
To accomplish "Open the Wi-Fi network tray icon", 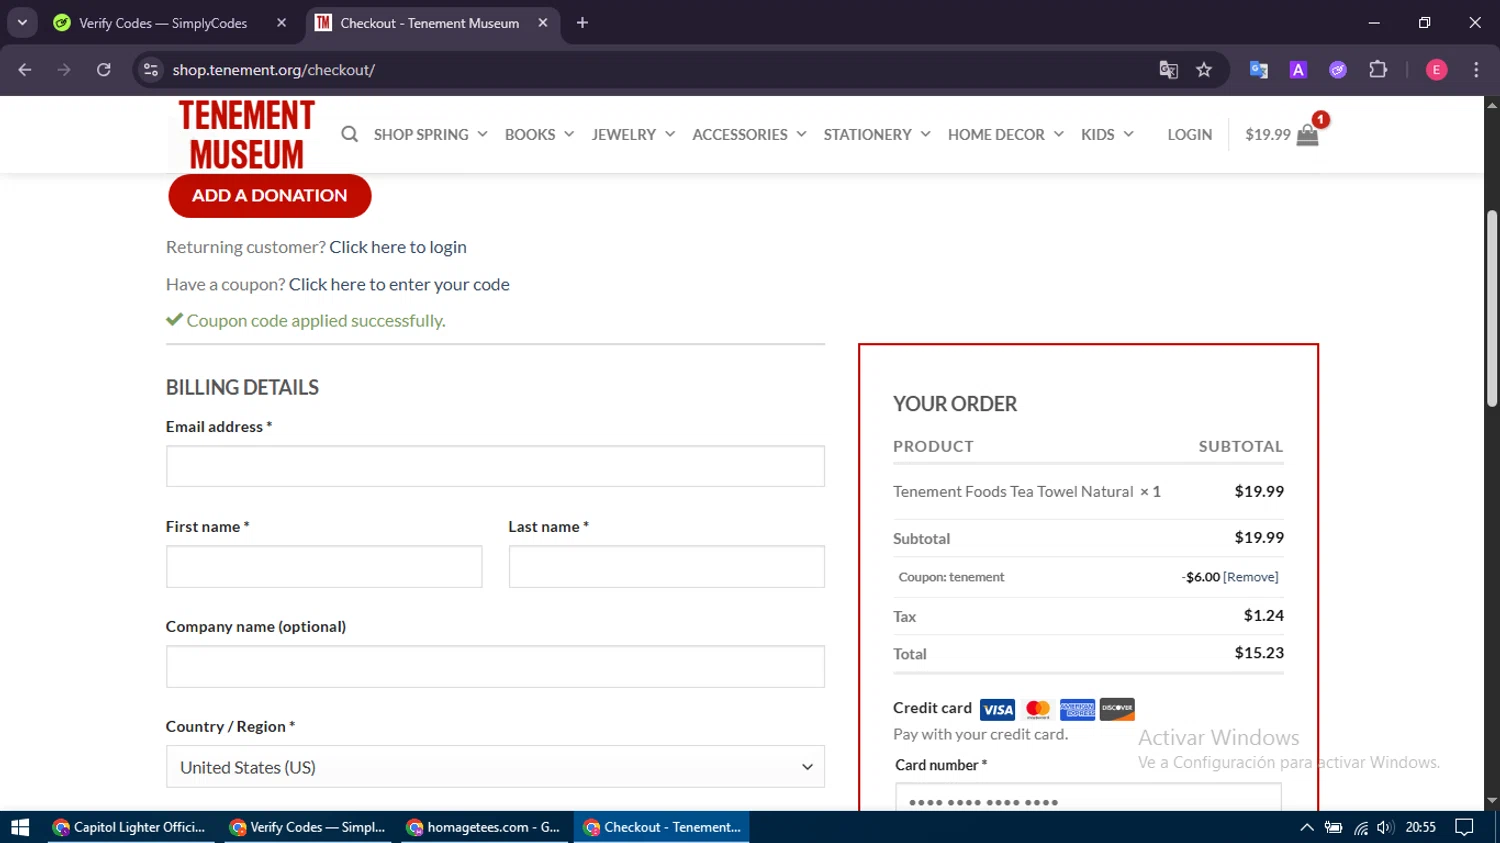I will tap(1360, 827).
